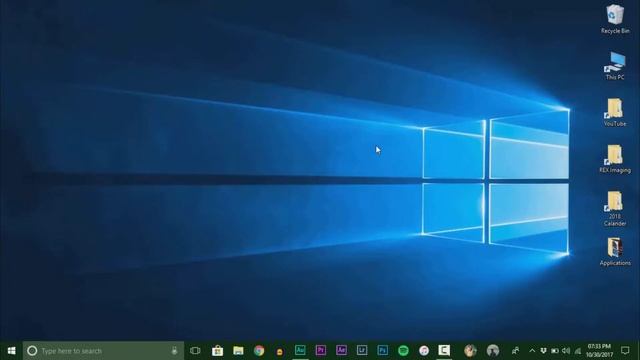The width and height of the screenshot is (640, 360).
Task: Launch Adobe After Effects from taskbar
Action: pos(341,350)
